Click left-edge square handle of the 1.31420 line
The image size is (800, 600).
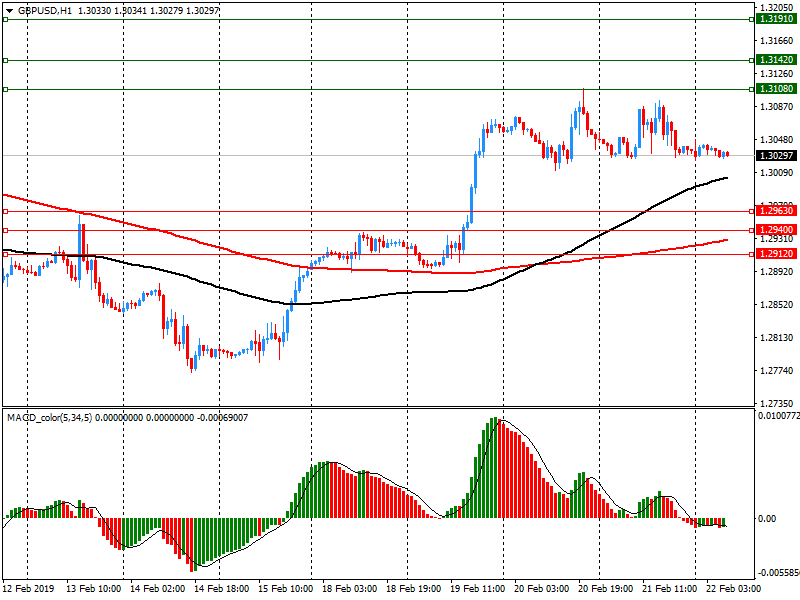click(5, 60)
